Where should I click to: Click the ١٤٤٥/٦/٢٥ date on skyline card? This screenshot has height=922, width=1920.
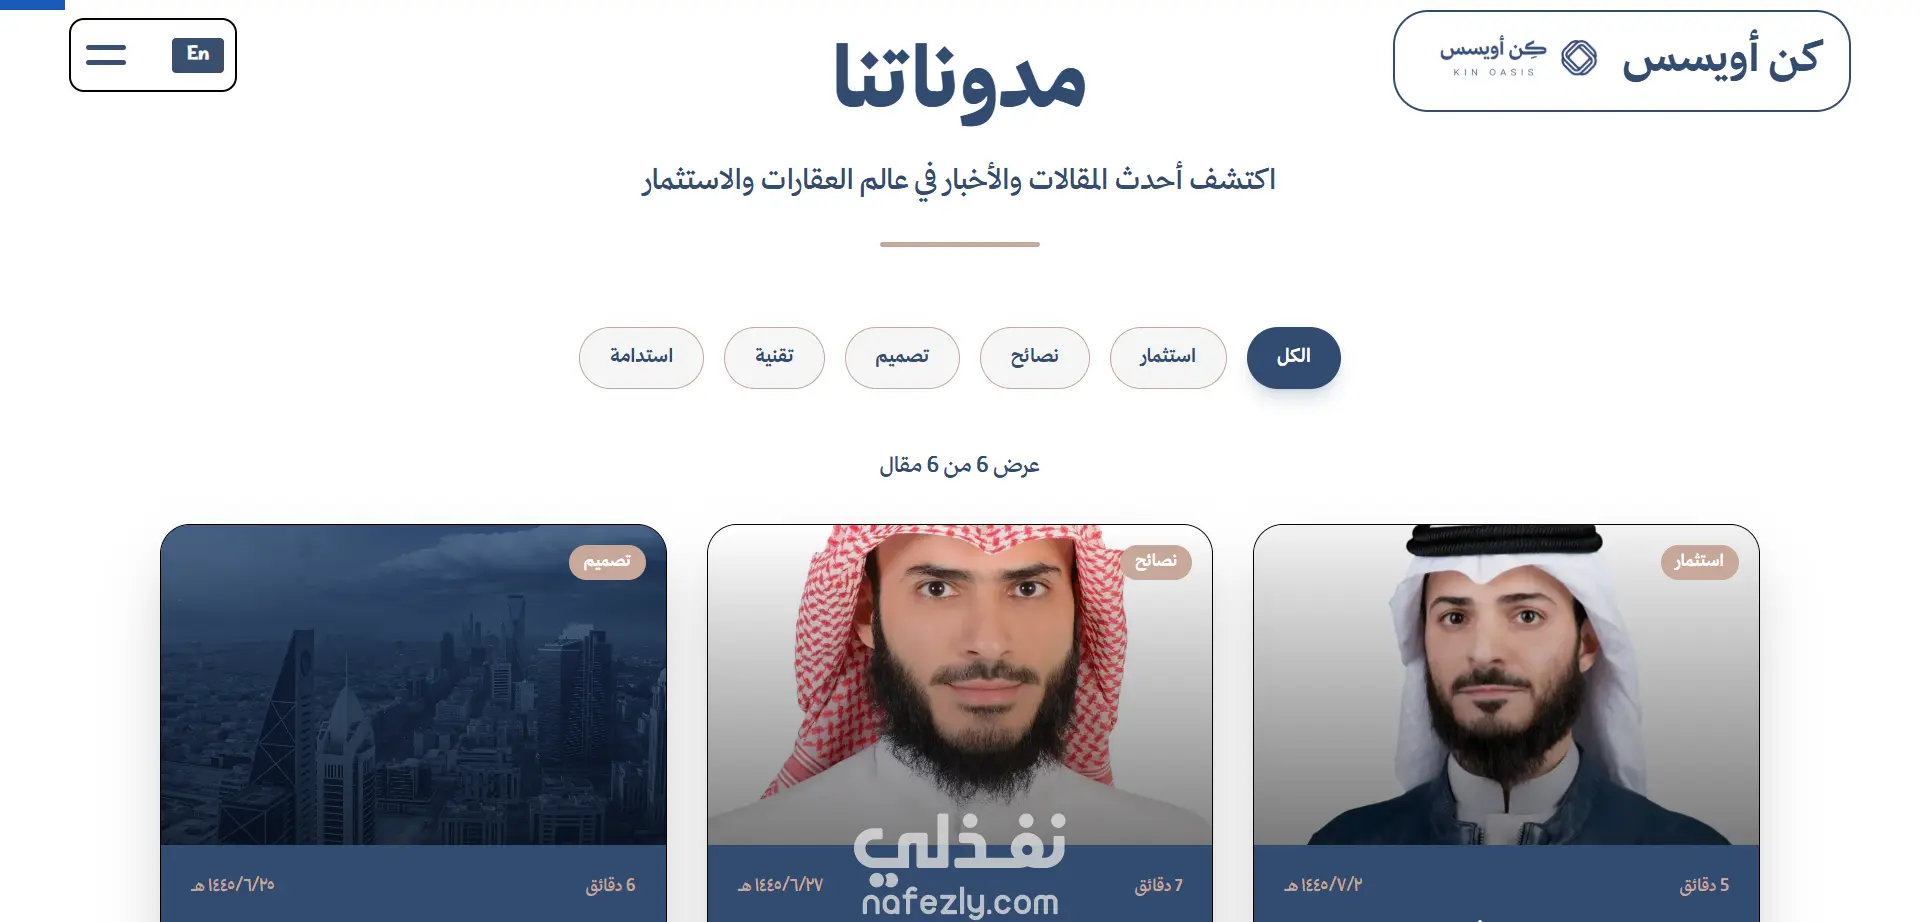233,885
